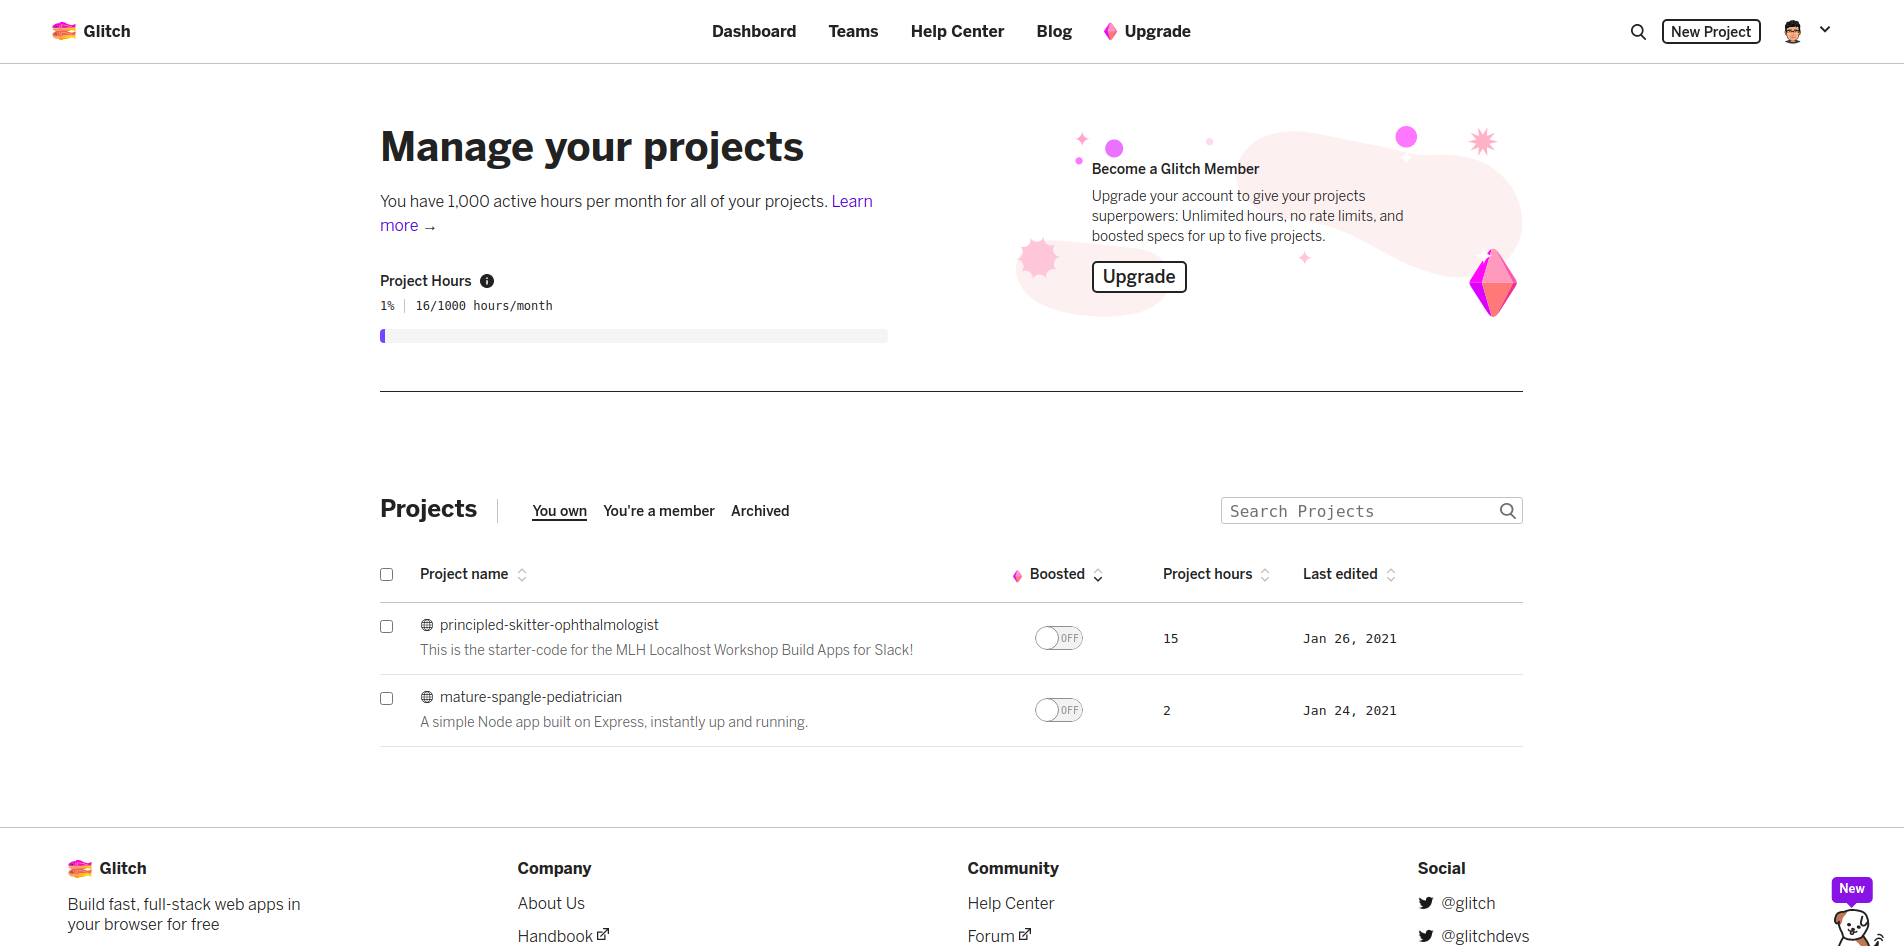1904x946 pixels.
Task: Click the user avatar in header
Action: [x=1793, y=32]
